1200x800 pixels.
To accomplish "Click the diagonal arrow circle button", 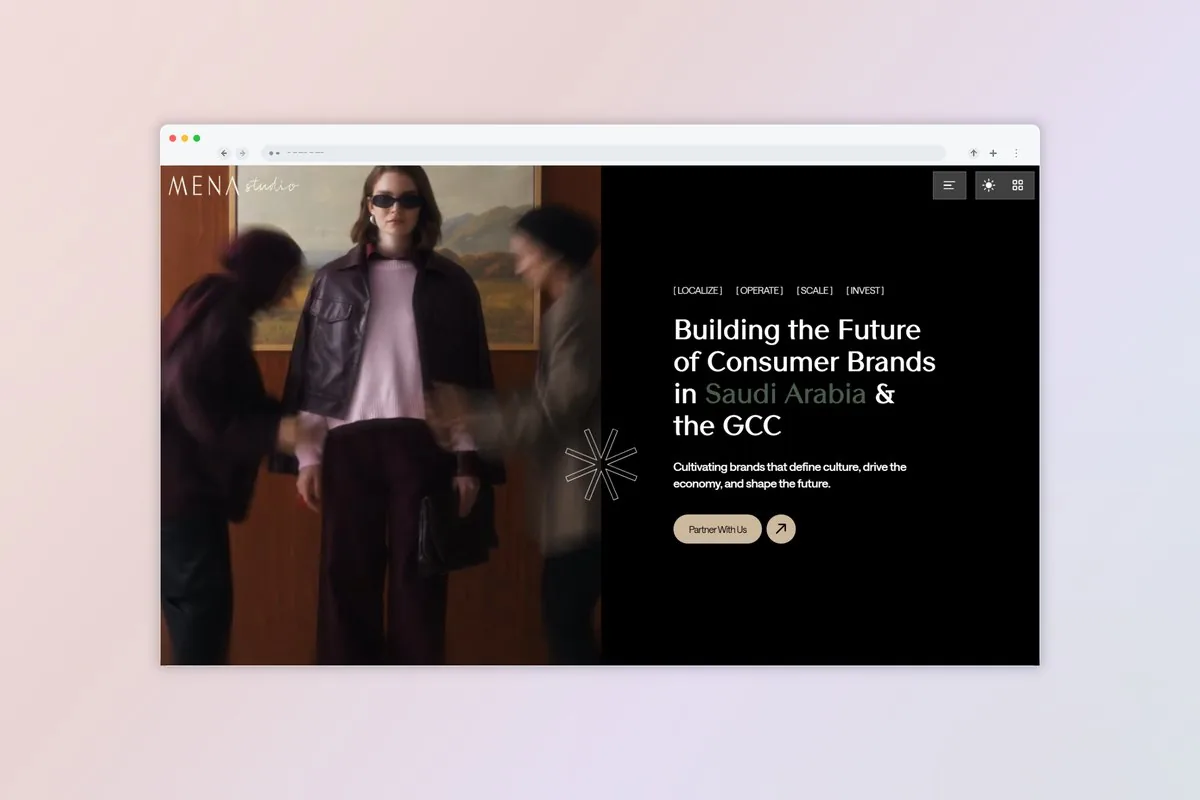I will [x=781, y=529].
